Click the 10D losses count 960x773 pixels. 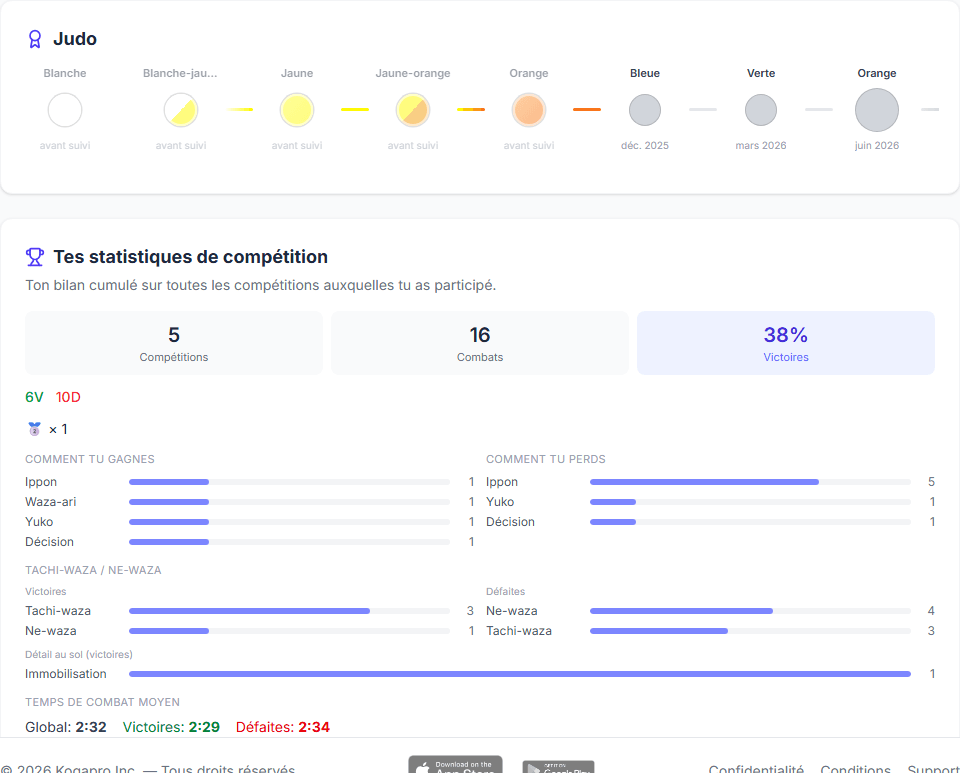(x=68, y=397)
